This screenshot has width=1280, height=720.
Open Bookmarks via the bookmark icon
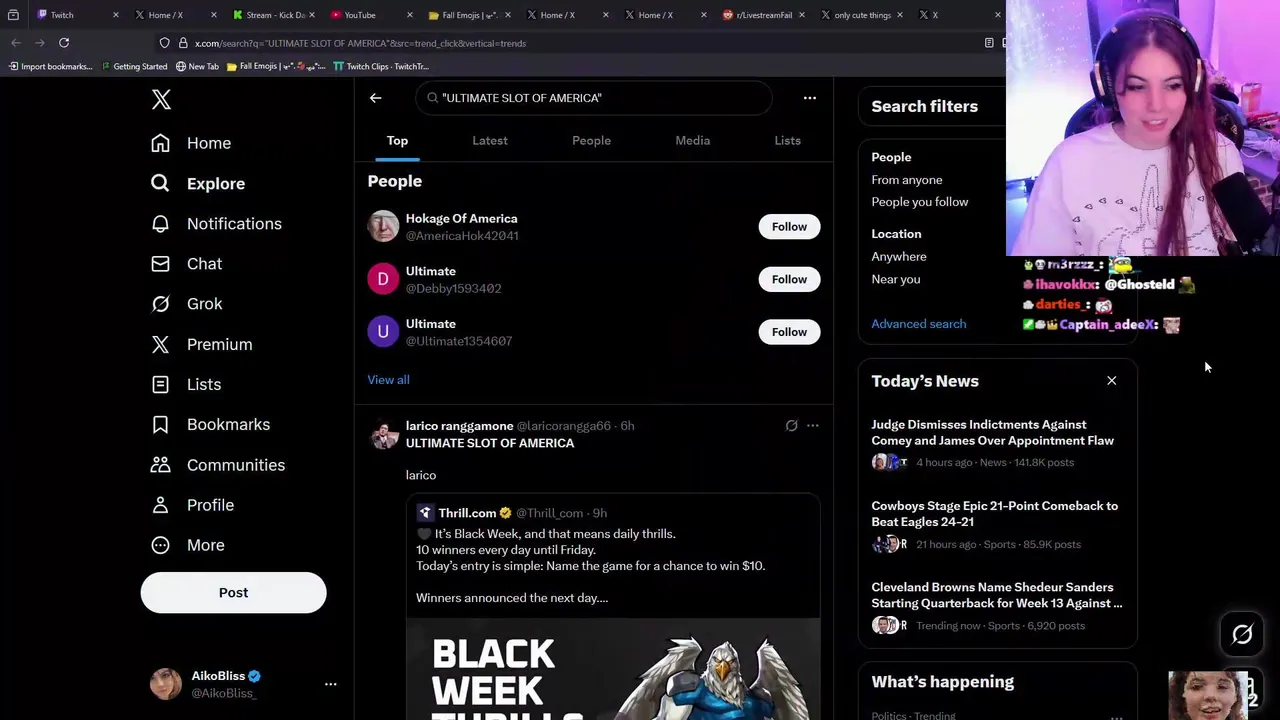pyautogui.click(x=160, y=424)
